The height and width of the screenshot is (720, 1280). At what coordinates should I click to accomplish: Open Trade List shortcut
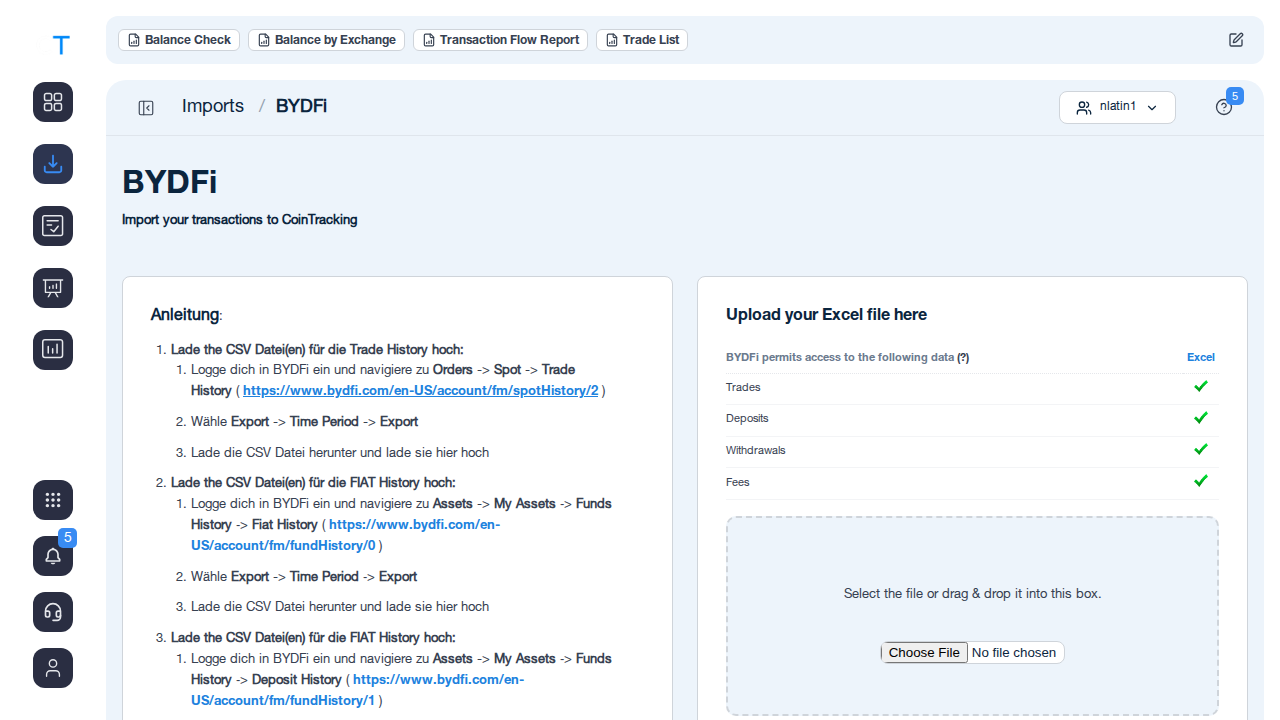pyautogui.click(x=642, y=40)
